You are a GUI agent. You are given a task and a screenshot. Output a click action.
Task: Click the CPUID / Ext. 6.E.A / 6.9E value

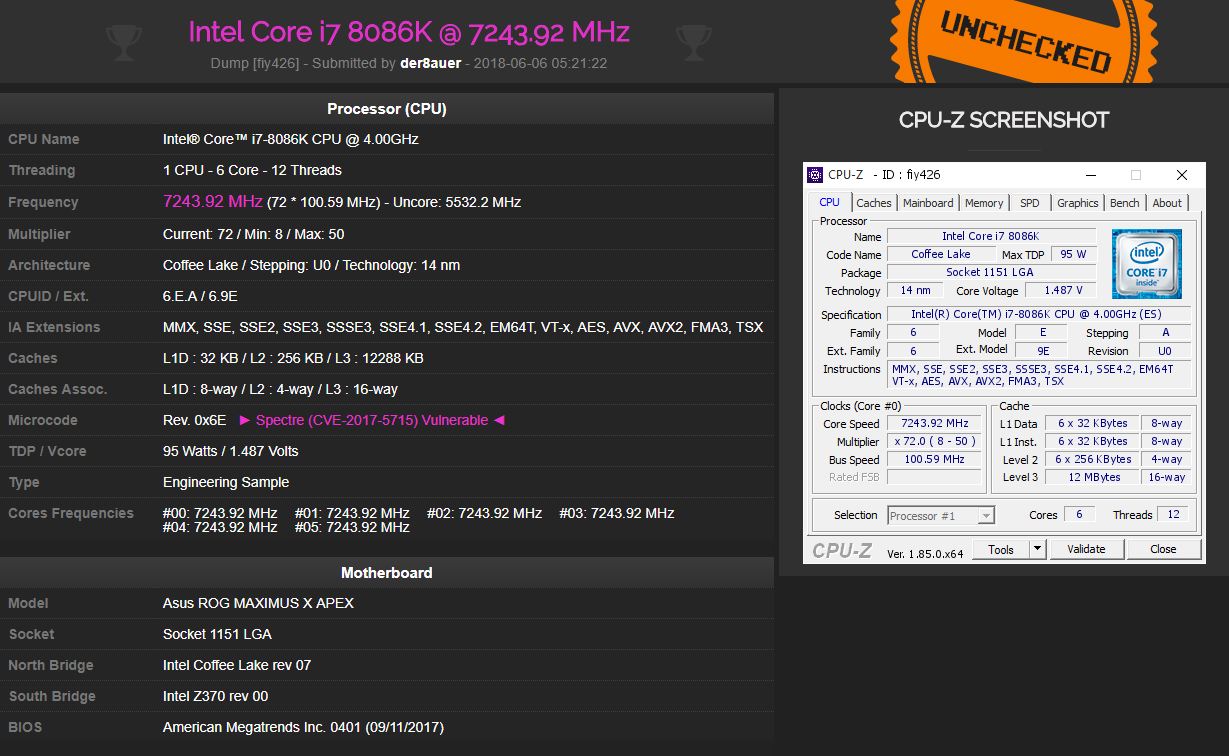tap(200, 296)
